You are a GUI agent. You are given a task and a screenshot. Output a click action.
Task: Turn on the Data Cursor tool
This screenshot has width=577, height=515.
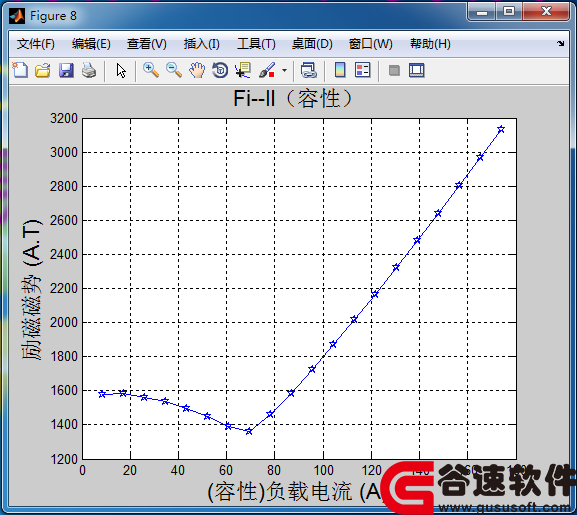[243, 70]
